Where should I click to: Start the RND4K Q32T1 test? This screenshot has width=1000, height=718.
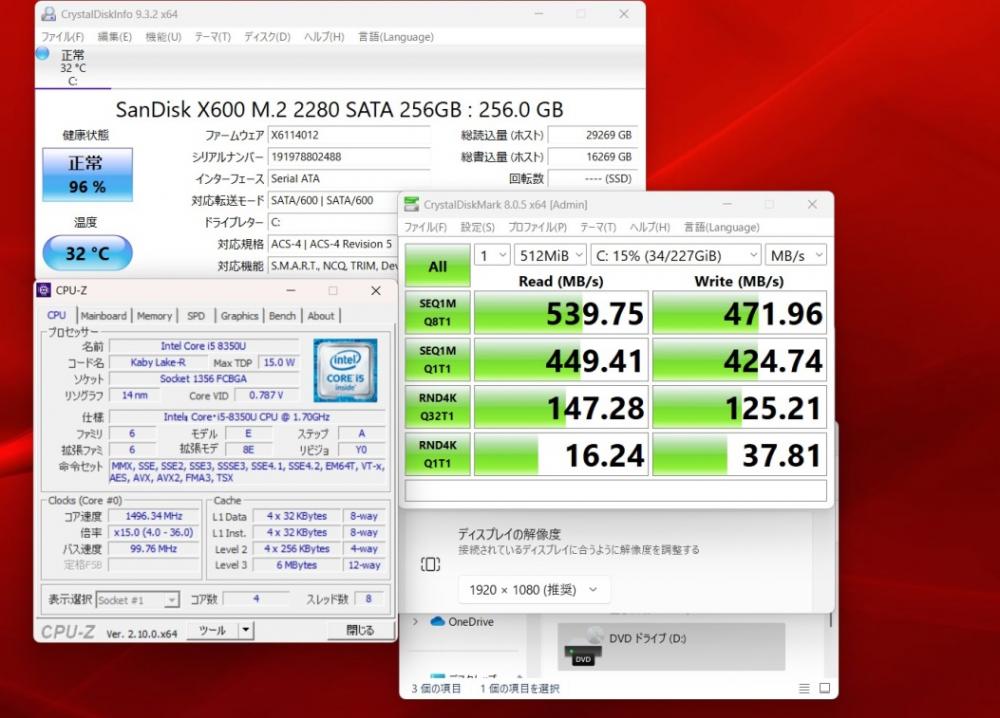(438, 407)
